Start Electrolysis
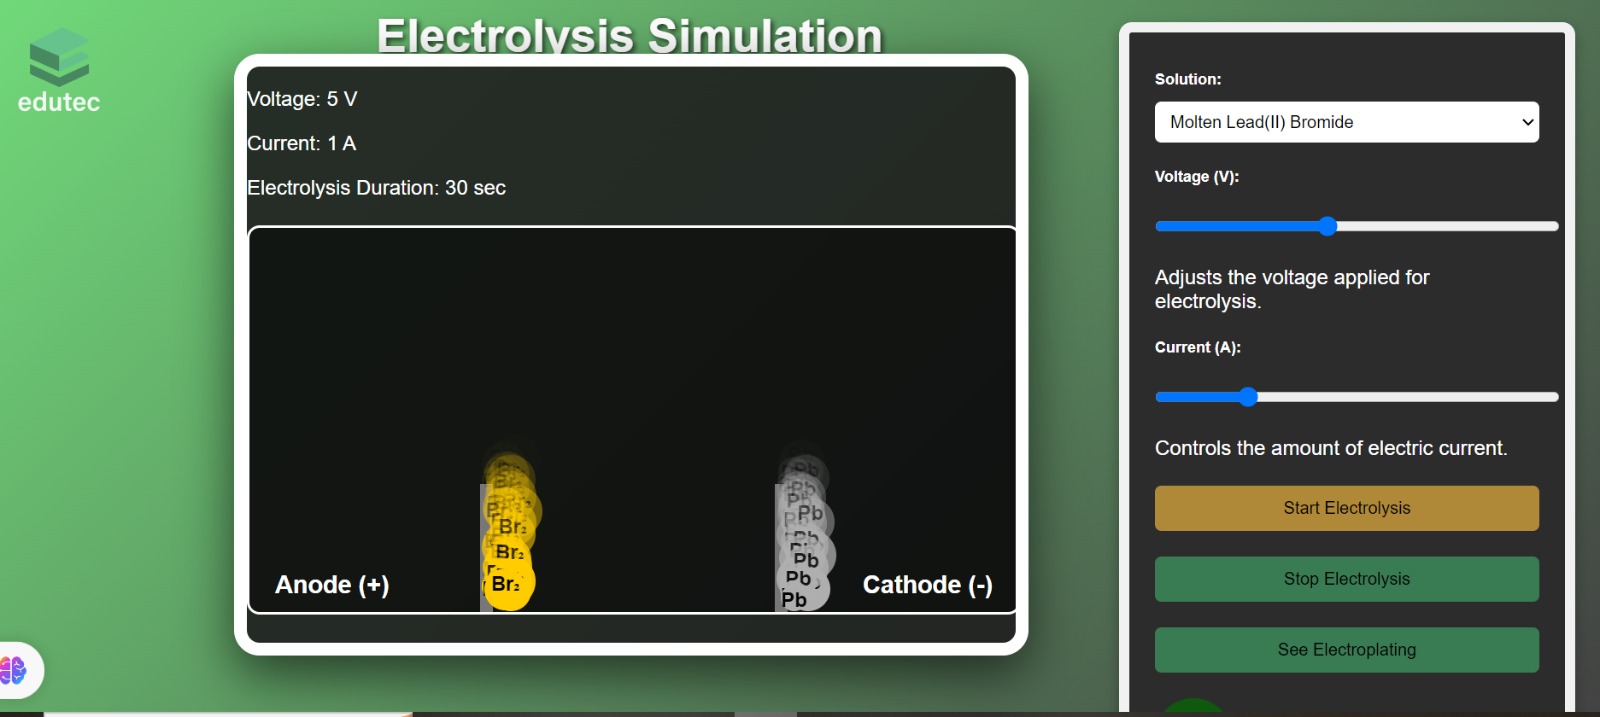The width and height of the screenshot is (1600, 717). 1346,508
